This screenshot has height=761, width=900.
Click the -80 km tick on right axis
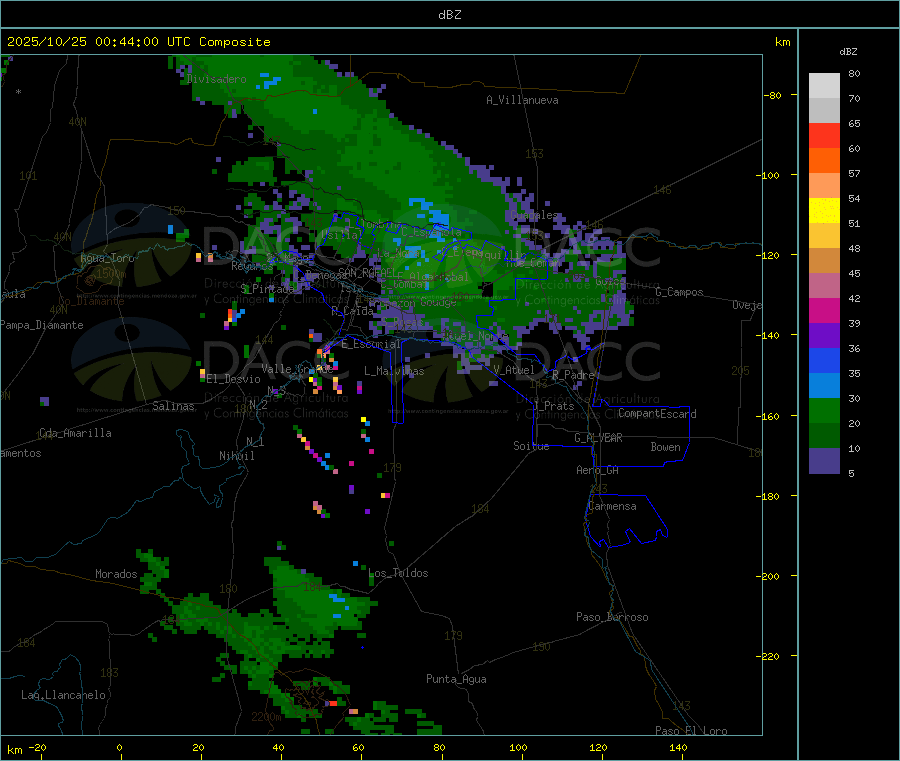[x=773, y=95]
